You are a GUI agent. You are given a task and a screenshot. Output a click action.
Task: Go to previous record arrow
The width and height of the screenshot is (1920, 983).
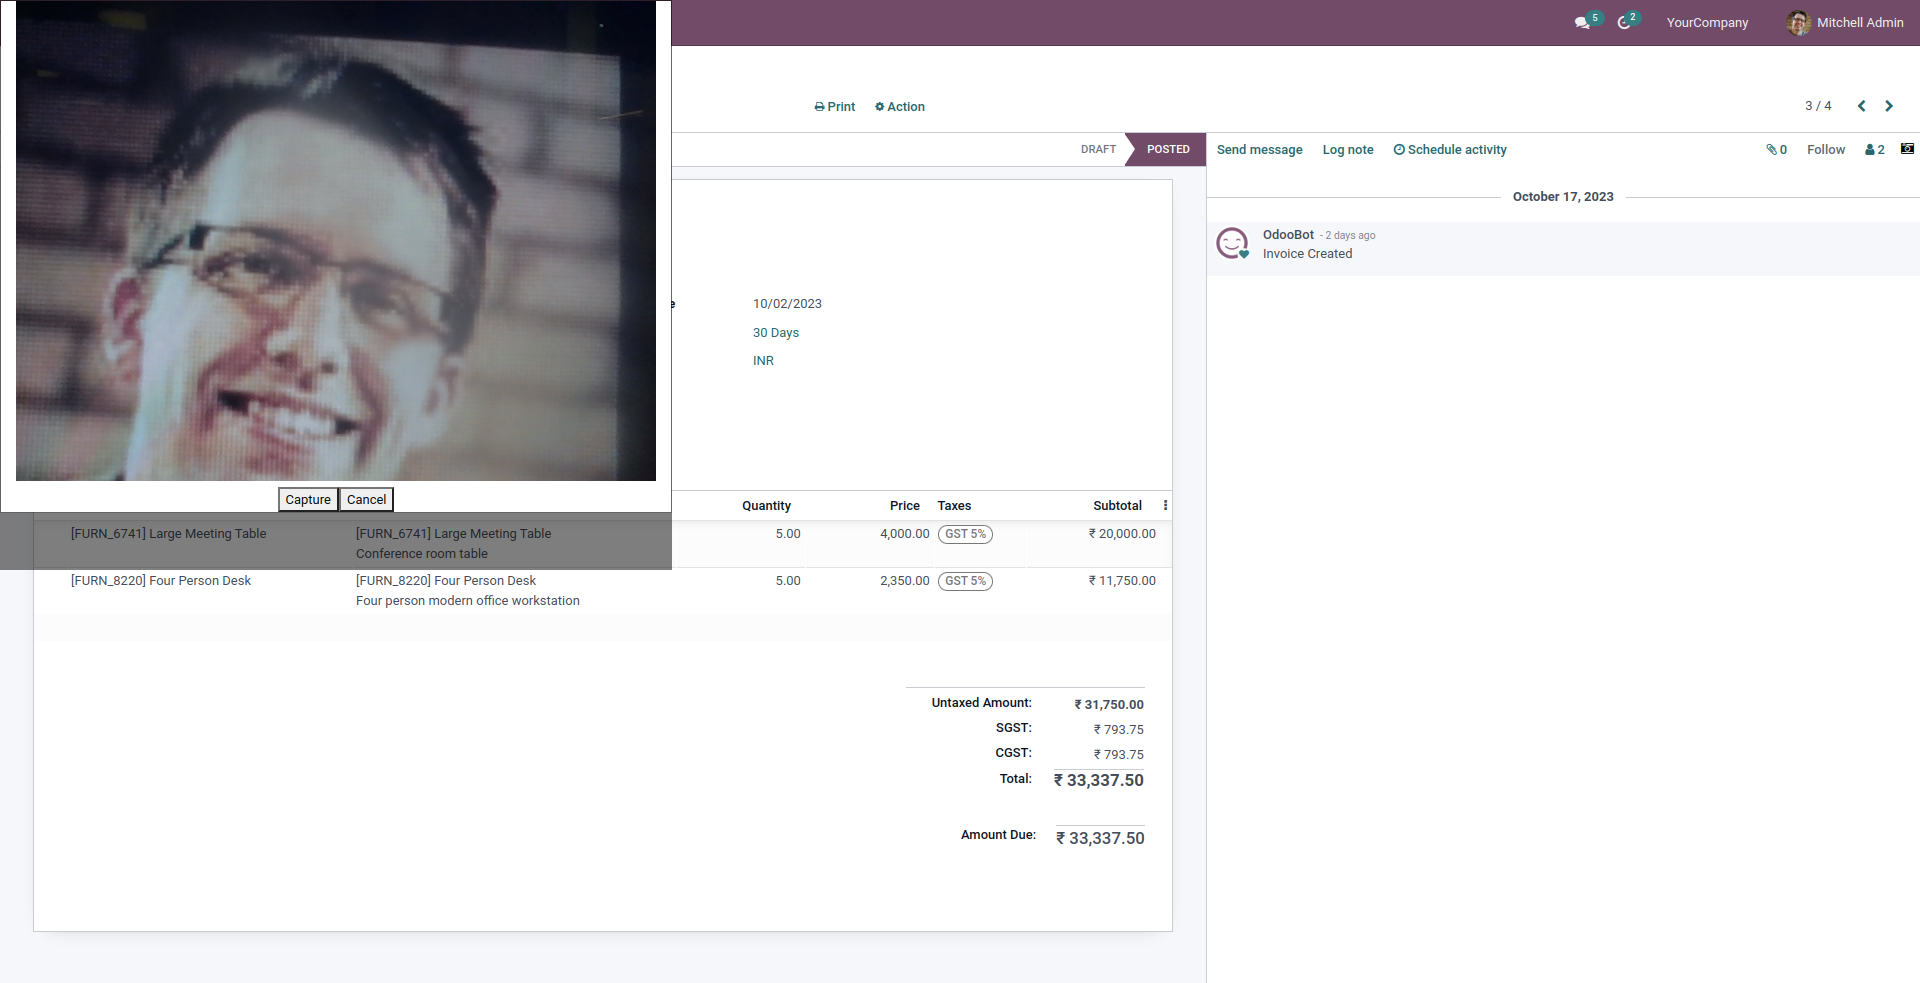[1861, 106]
